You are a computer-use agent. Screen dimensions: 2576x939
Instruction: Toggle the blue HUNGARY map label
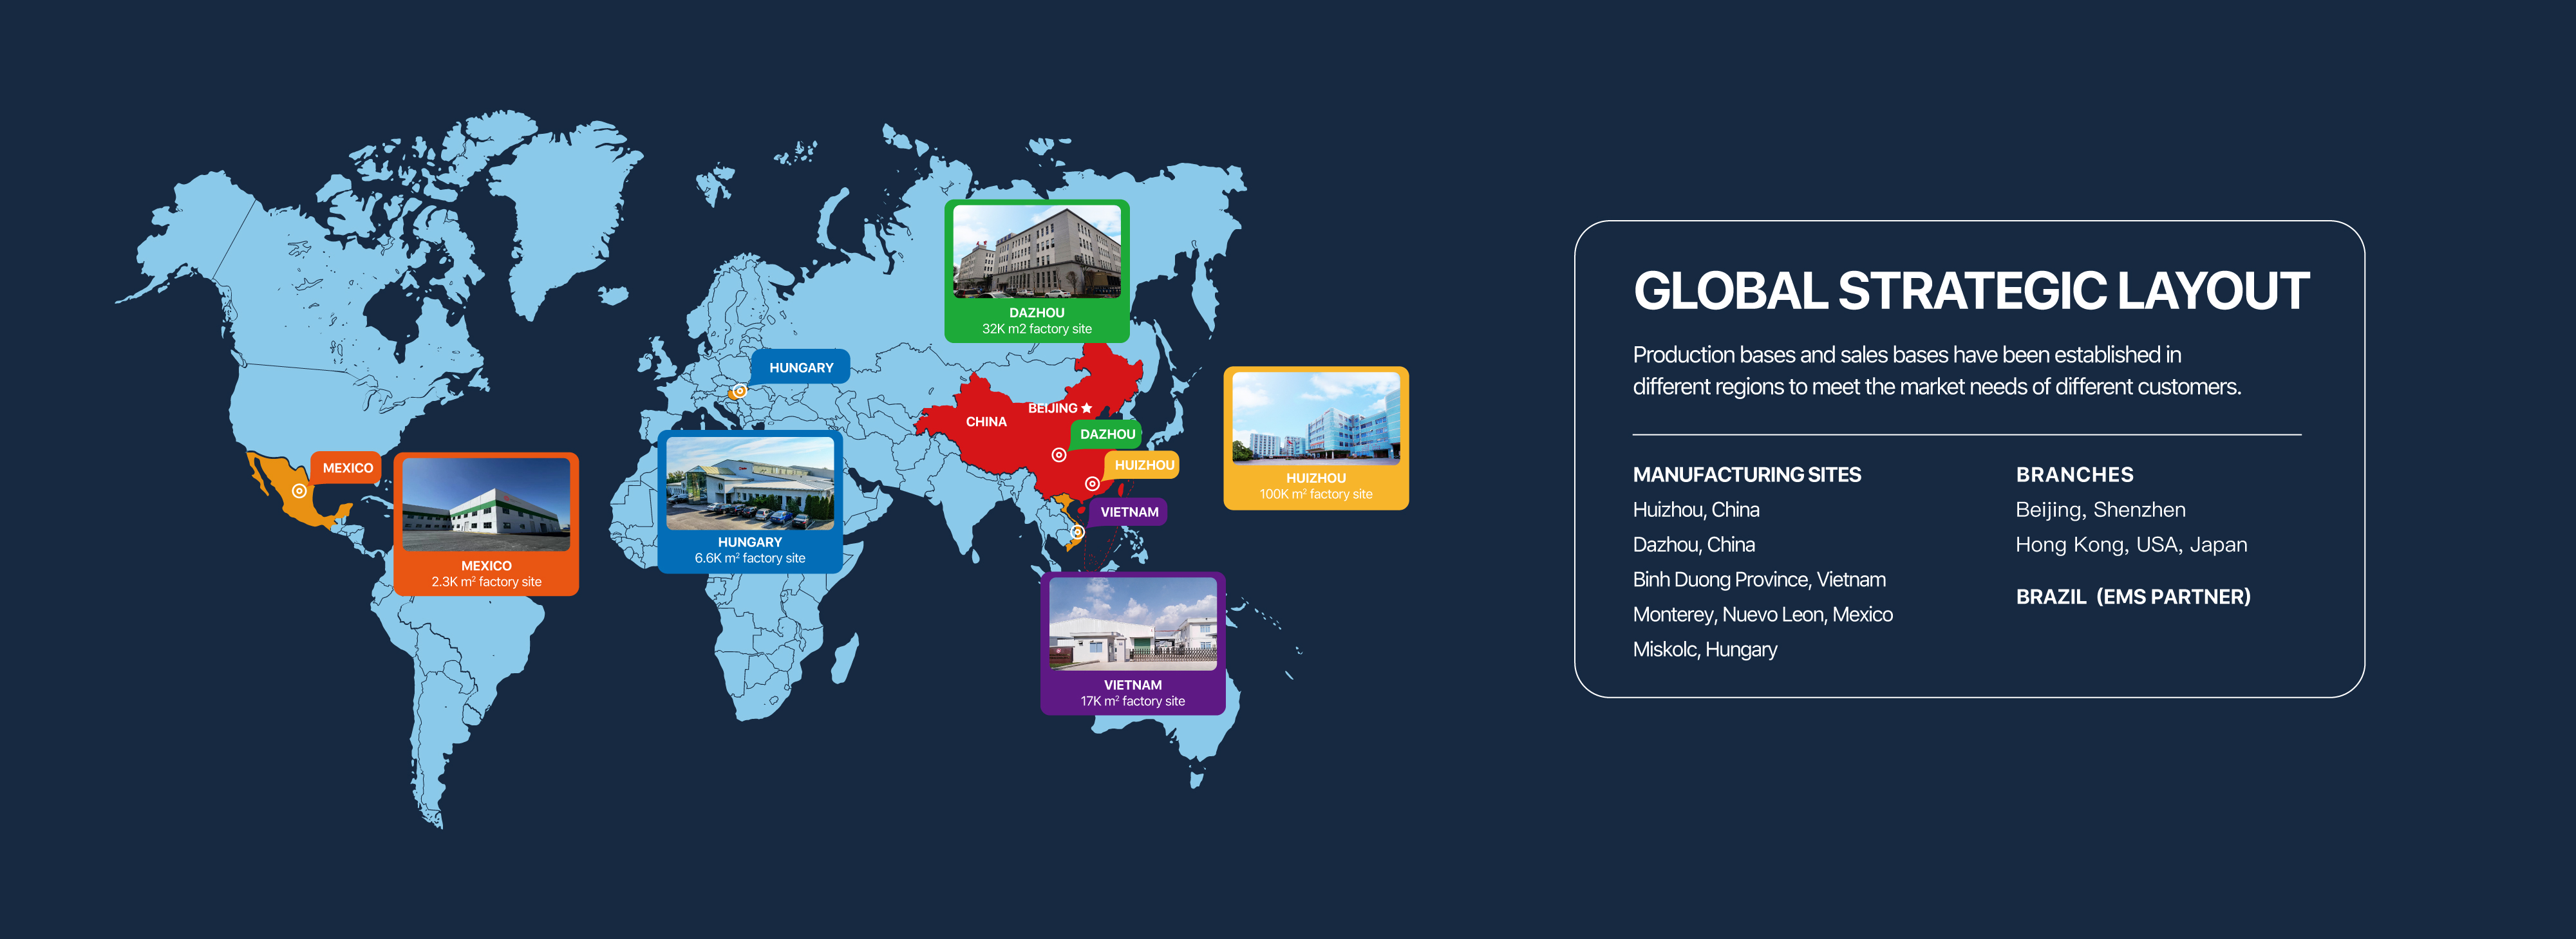(802, 367)
